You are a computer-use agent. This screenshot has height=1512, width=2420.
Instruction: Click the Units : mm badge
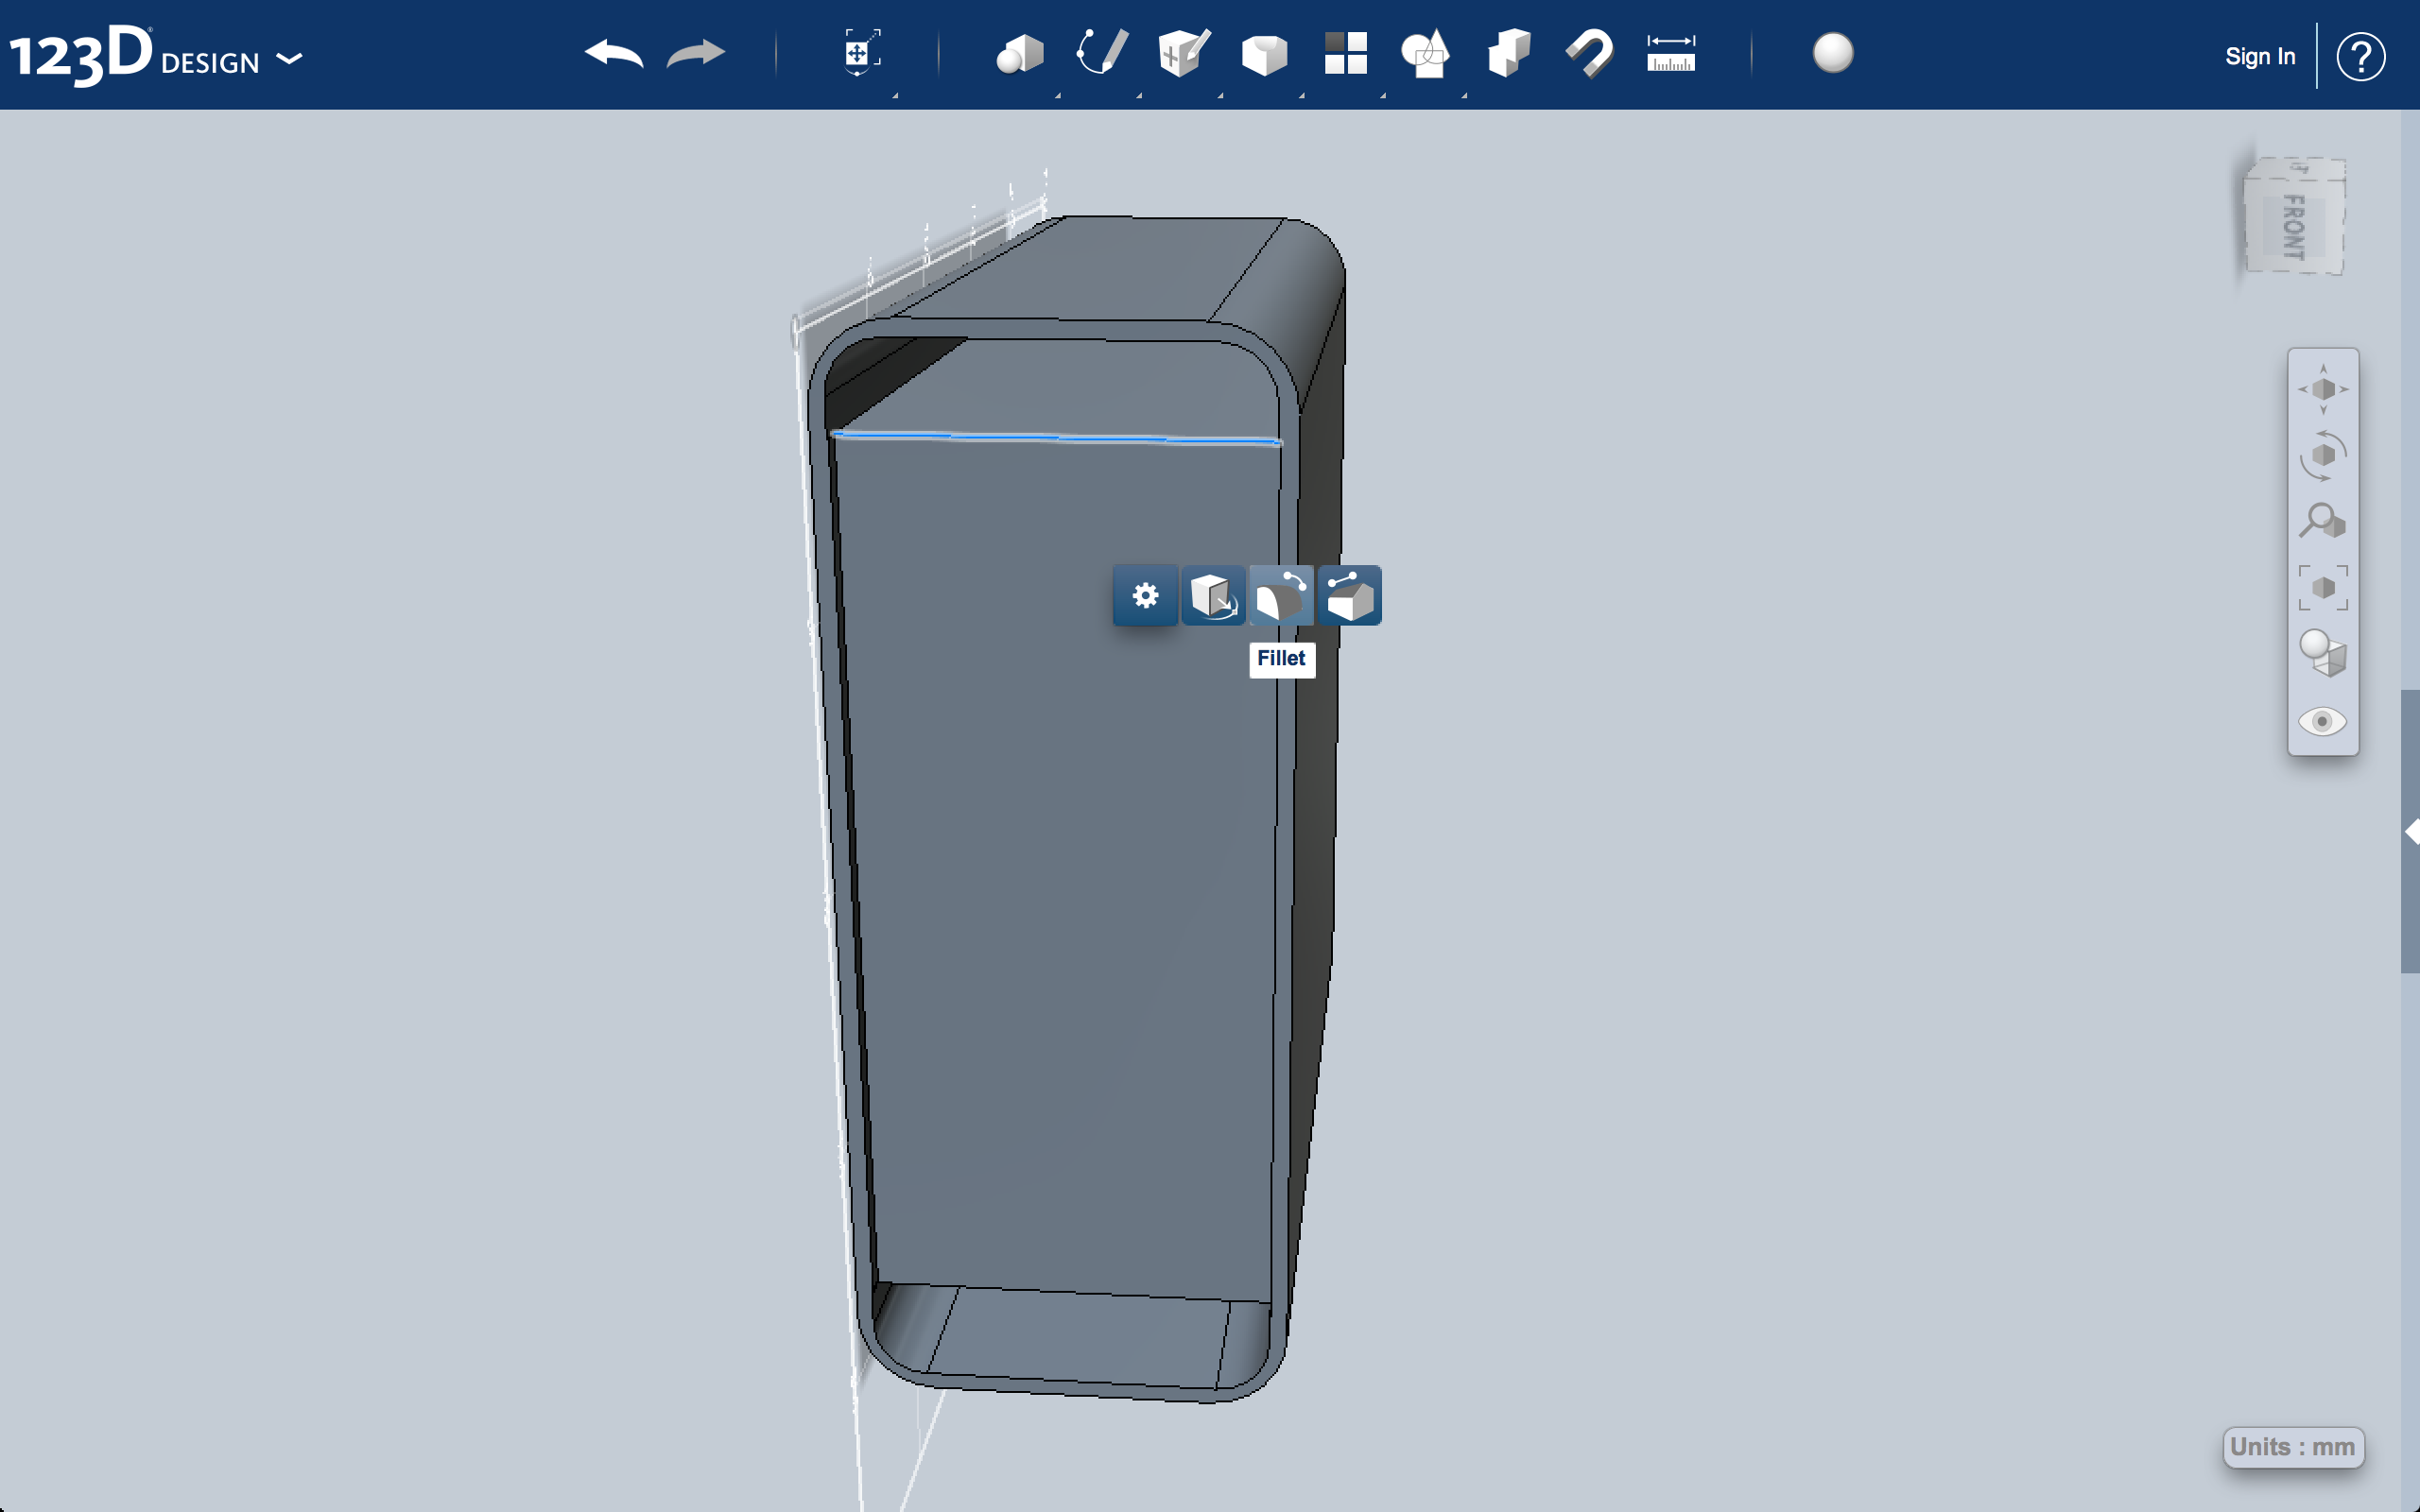pyautogui.click(x=2295, y=1447)
